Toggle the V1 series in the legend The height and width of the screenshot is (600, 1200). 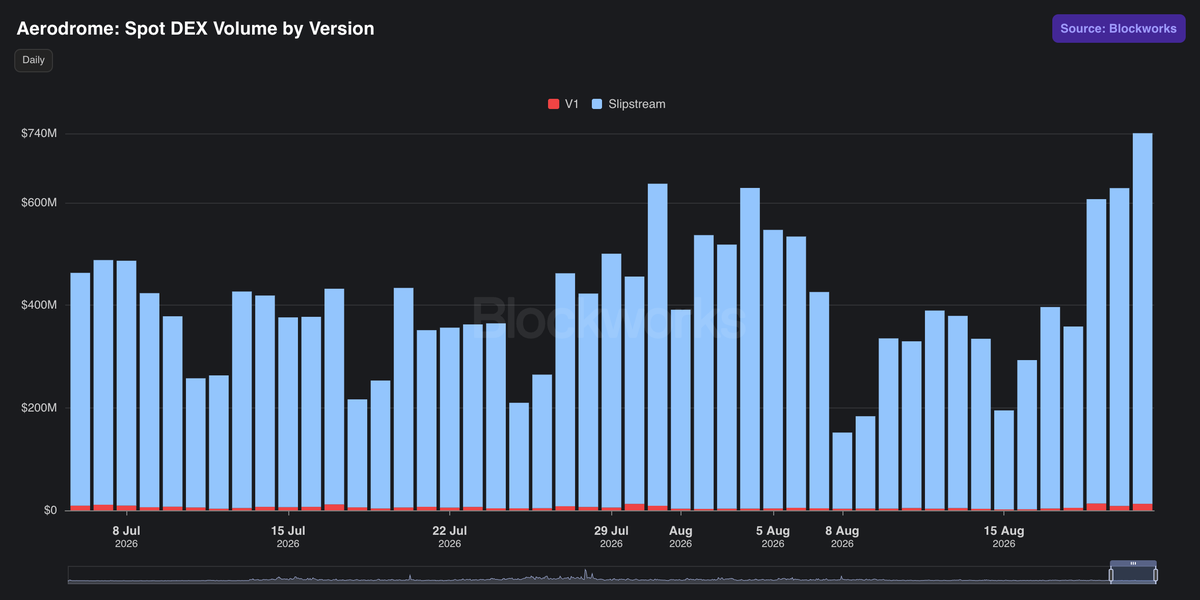click(x=563, y=104)
